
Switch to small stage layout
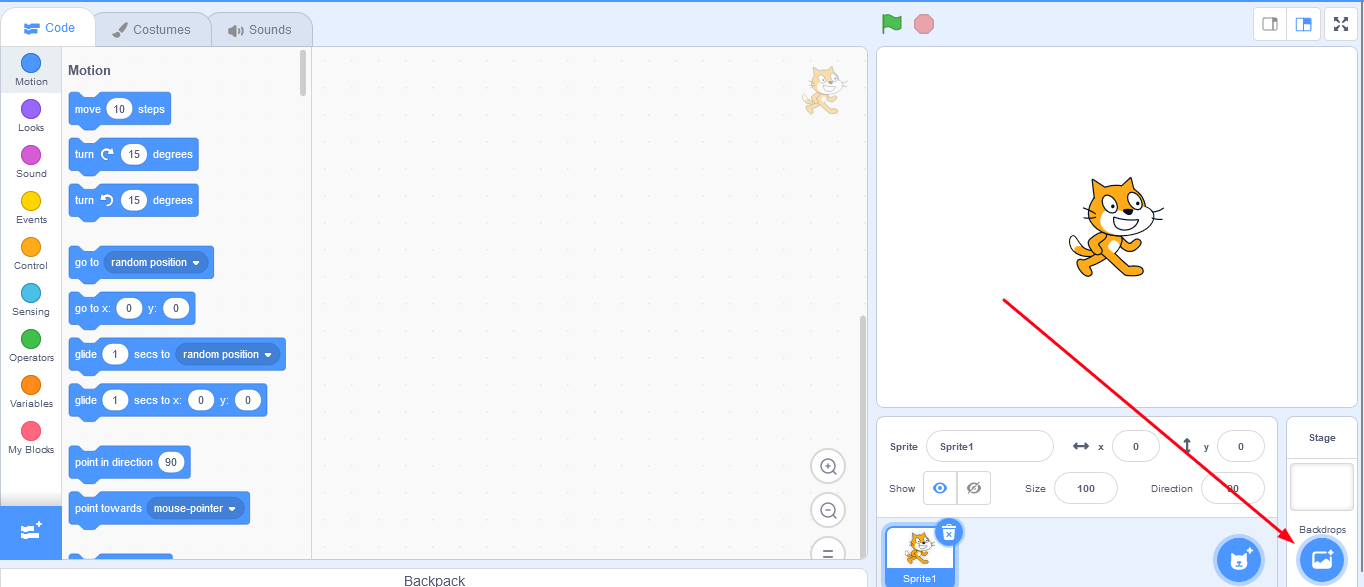[x=1270, y=24]
